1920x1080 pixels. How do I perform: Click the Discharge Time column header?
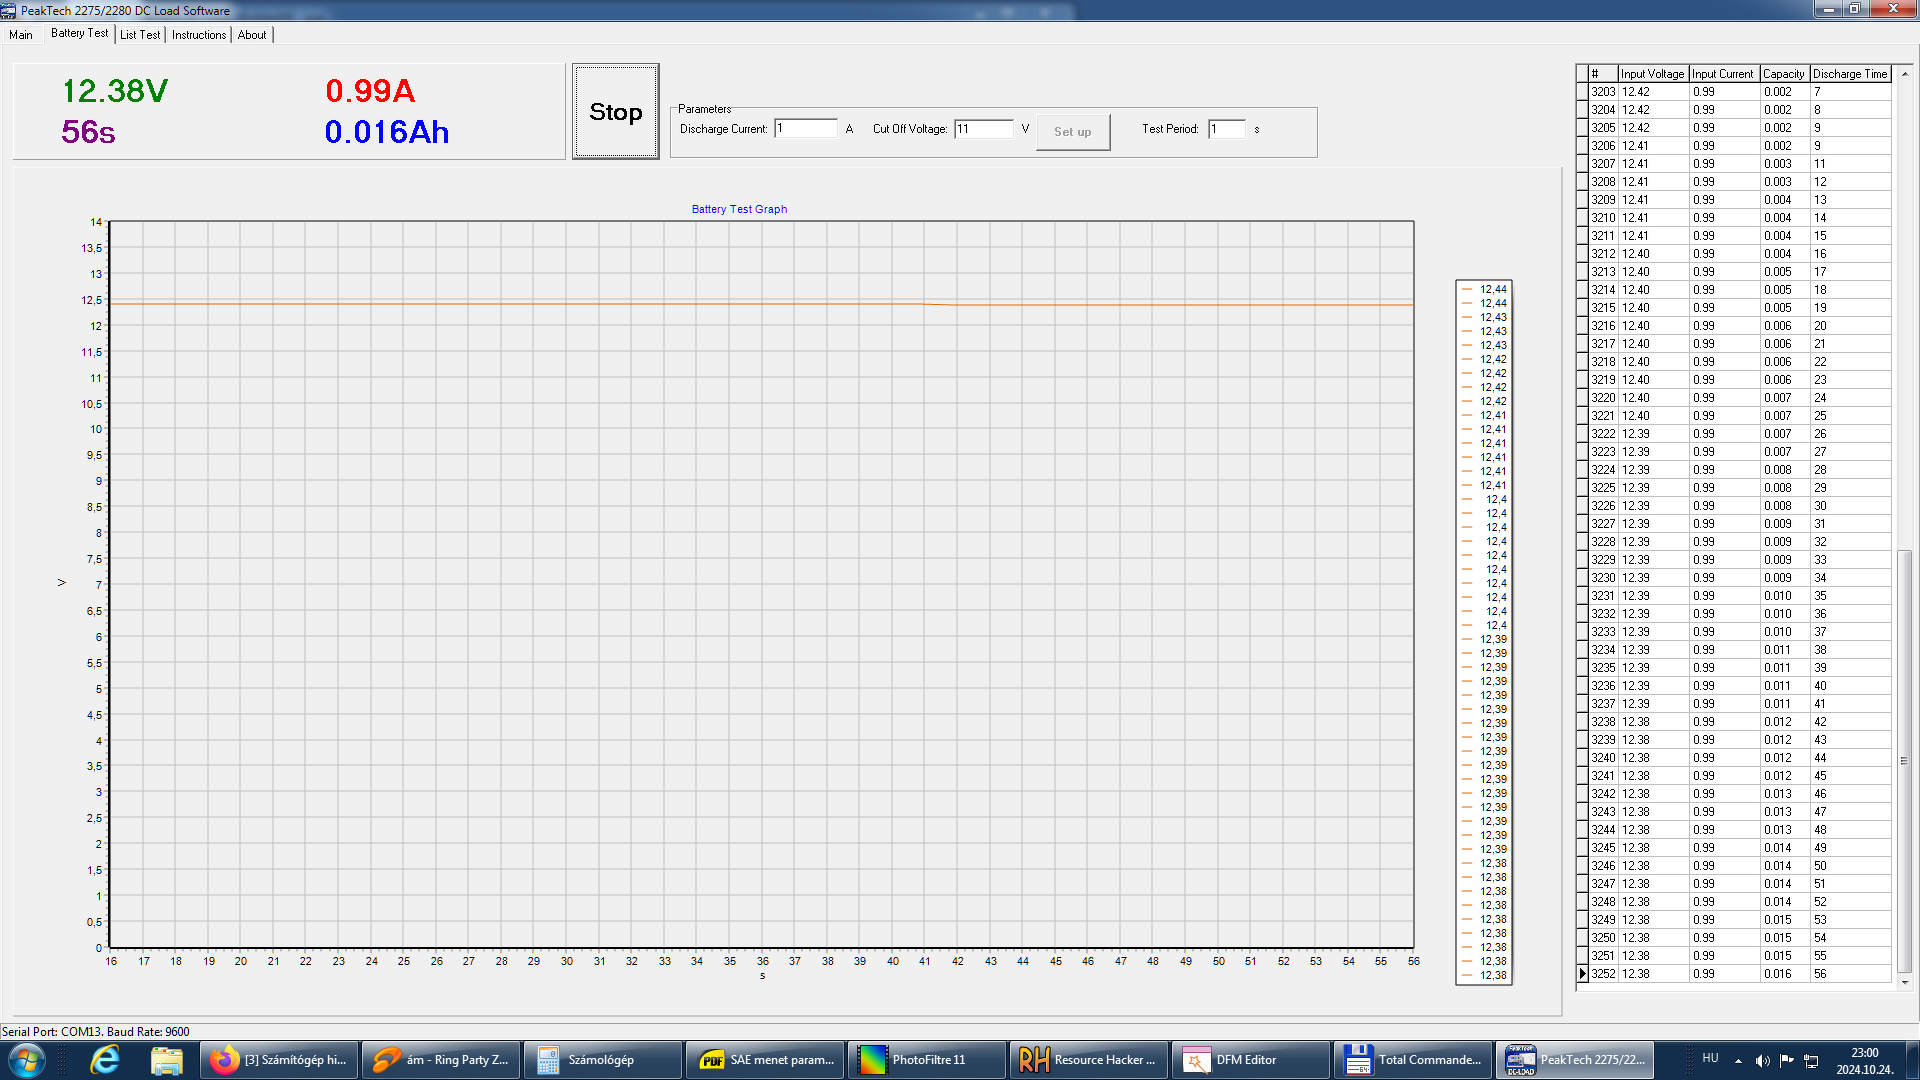point(1849,74)
